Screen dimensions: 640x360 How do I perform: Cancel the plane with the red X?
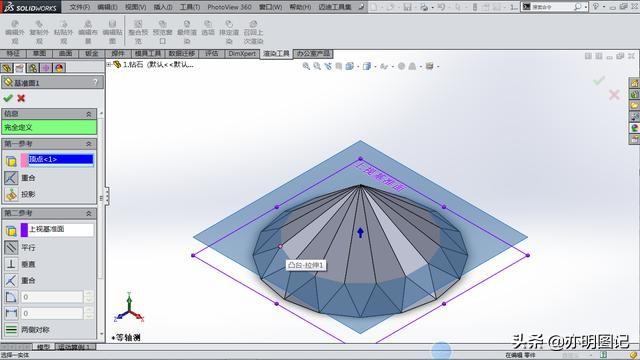[21, 98]
